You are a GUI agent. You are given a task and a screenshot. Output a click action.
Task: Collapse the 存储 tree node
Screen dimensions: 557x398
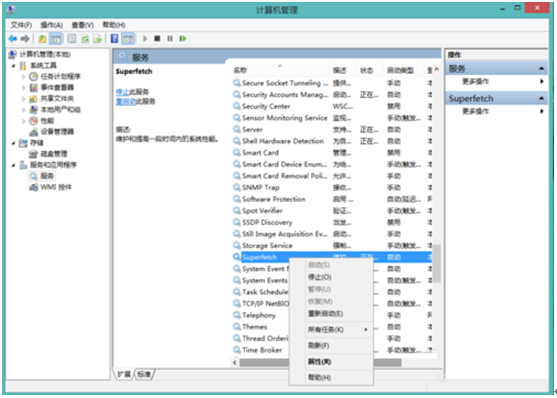pyautogui.click(x=13, y=143)
